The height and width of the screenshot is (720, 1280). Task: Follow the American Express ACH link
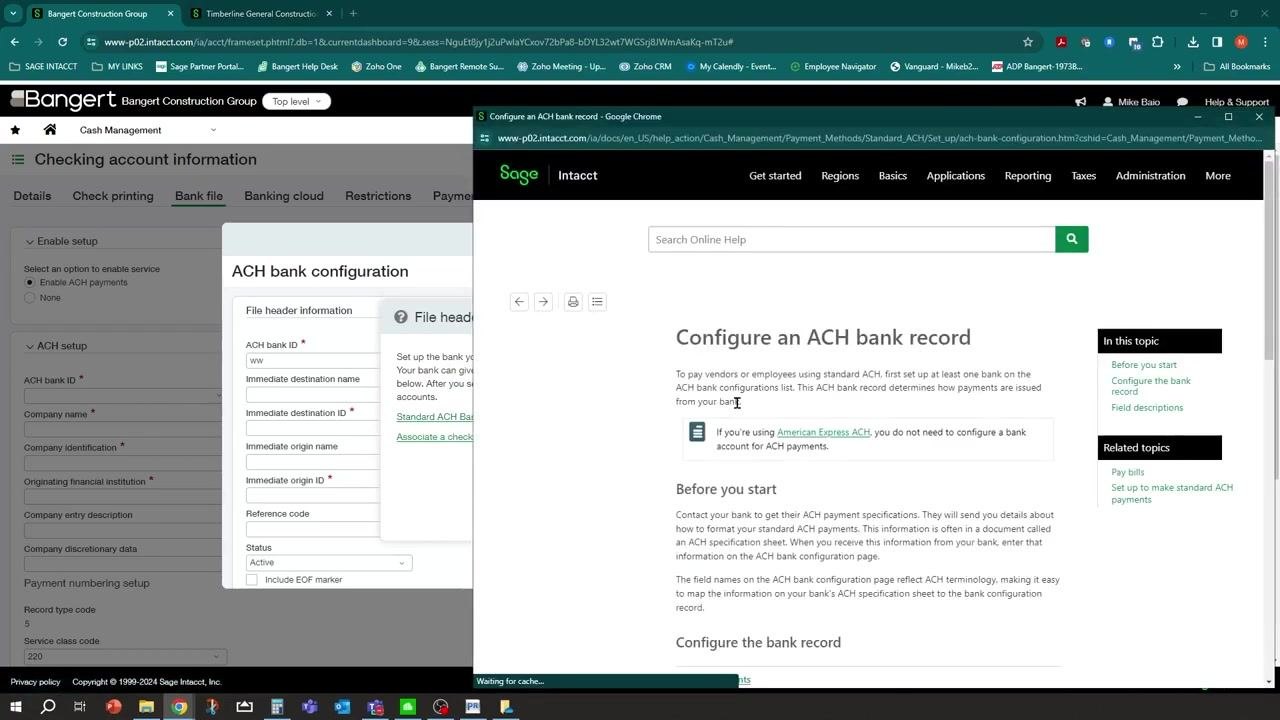coord(823,432)
